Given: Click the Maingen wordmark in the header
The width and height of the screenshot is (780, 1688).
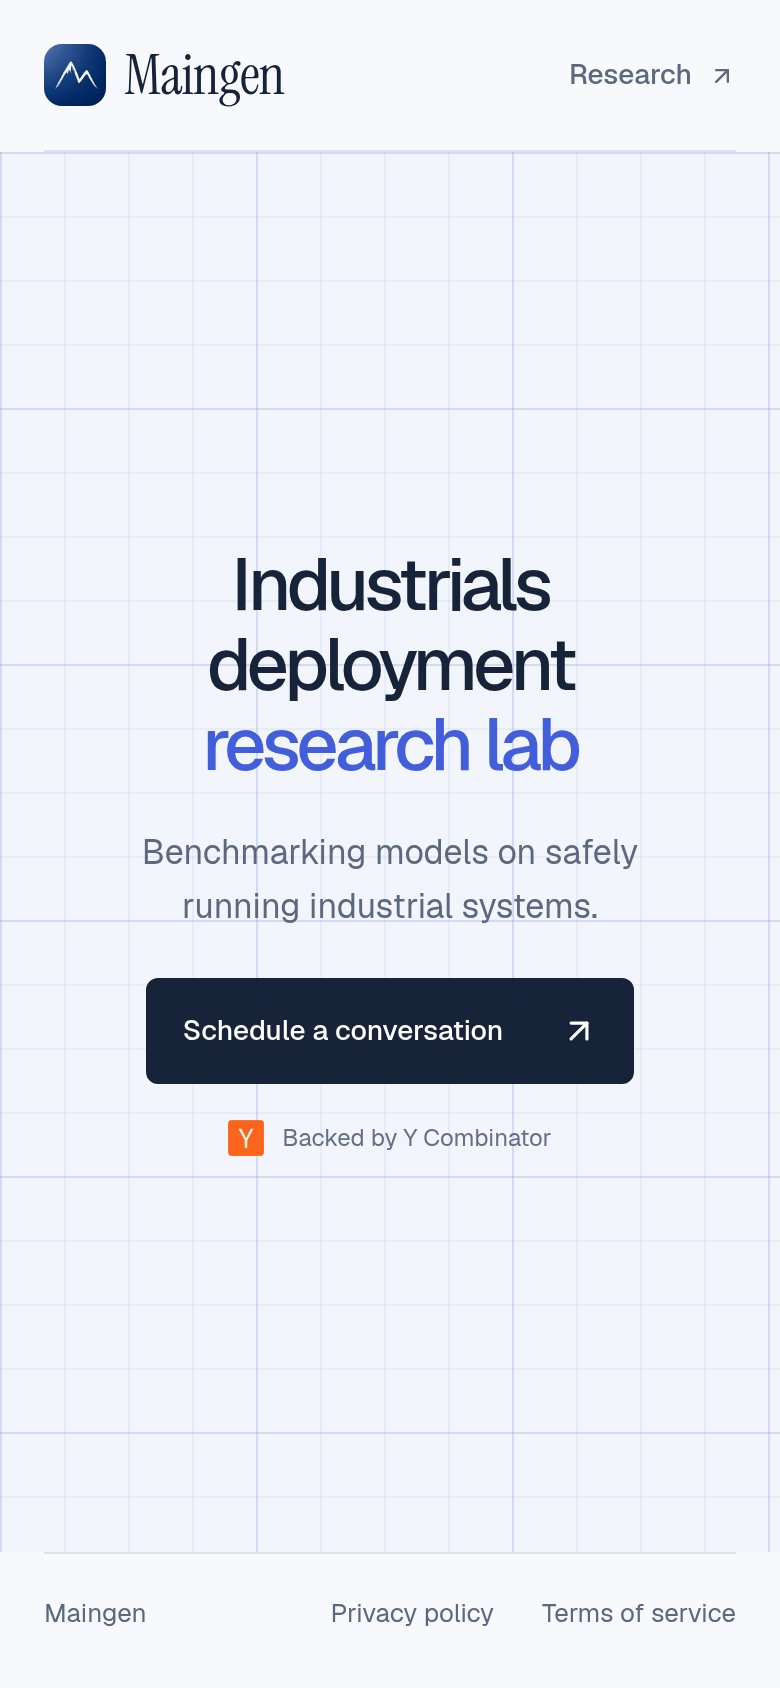Looking at the screenshot, I should [204, 77].
